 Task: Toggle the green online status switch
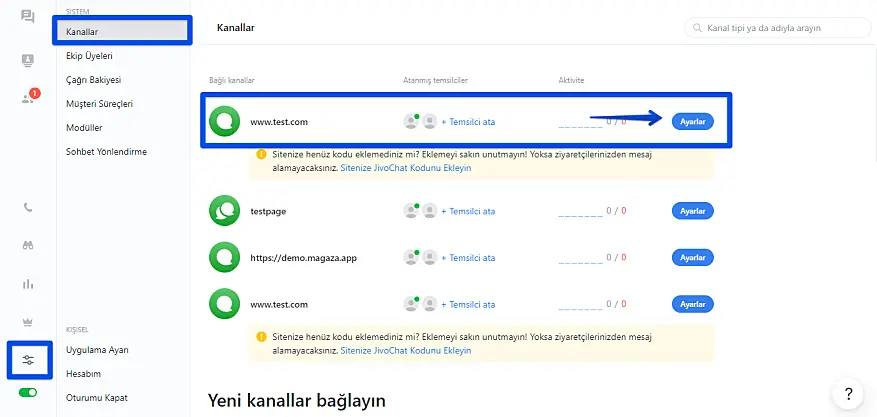click(x=28, y=393)
